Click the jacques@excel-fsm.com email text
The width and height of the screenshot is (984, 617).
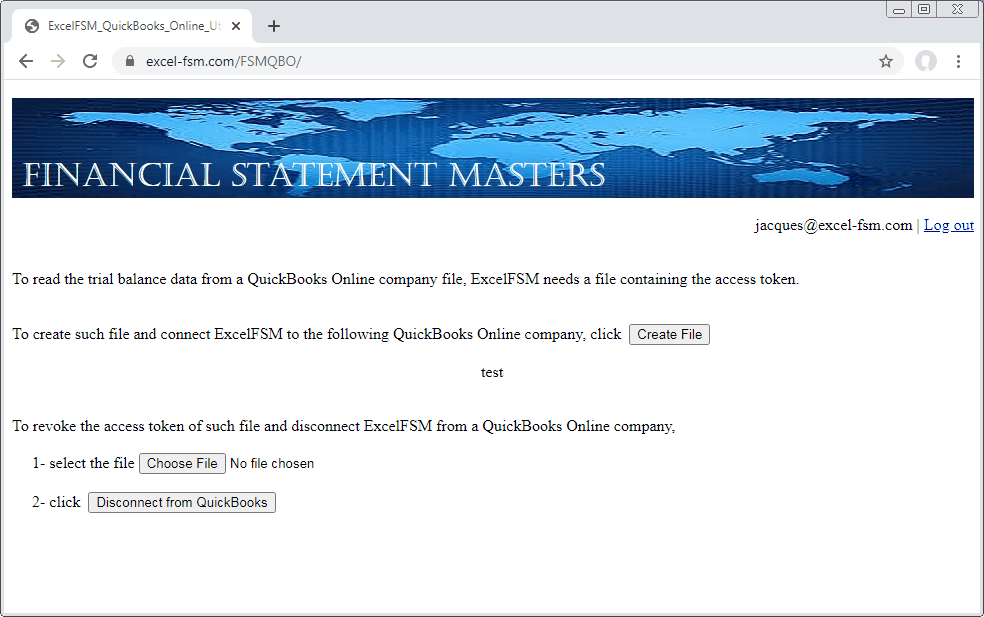point(833,225)
